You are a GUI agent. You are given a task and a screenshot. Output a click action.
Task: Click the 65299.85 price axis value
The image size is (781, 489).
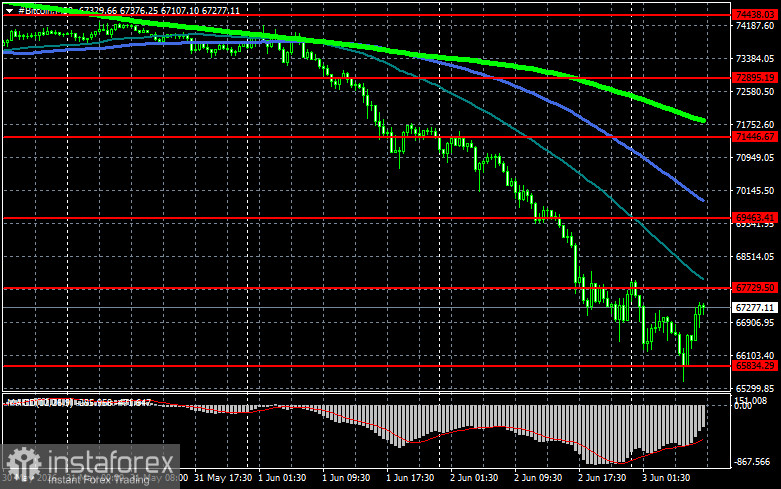755,388
